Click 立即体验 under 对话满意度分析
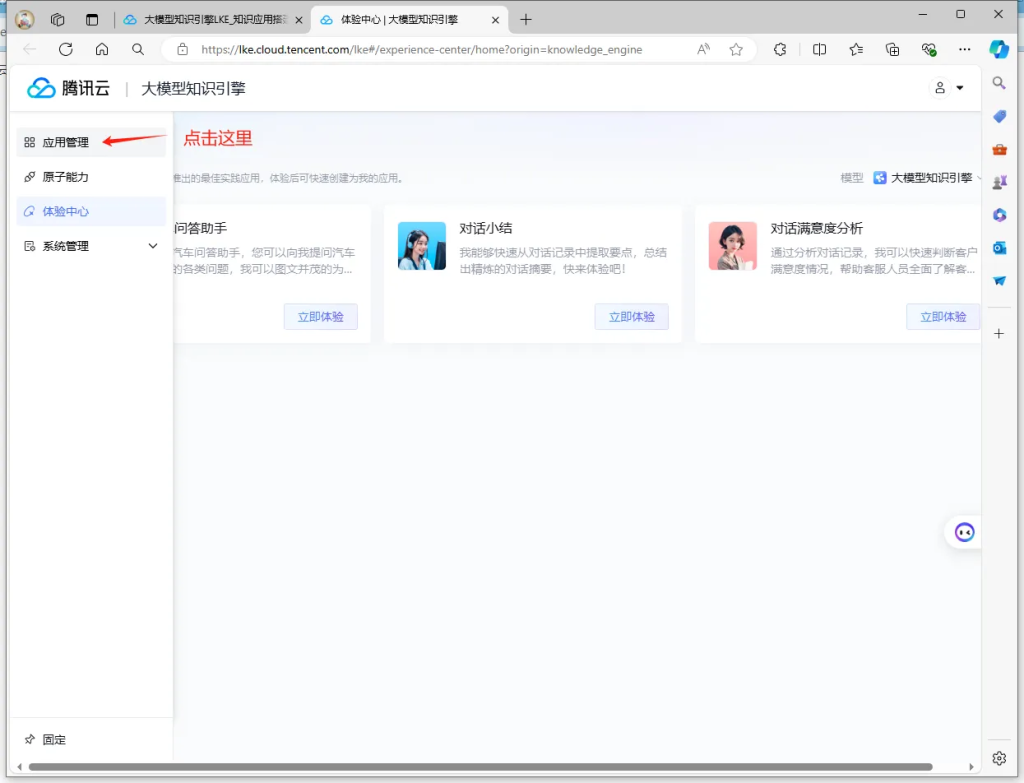 click(x=942, y=317)
